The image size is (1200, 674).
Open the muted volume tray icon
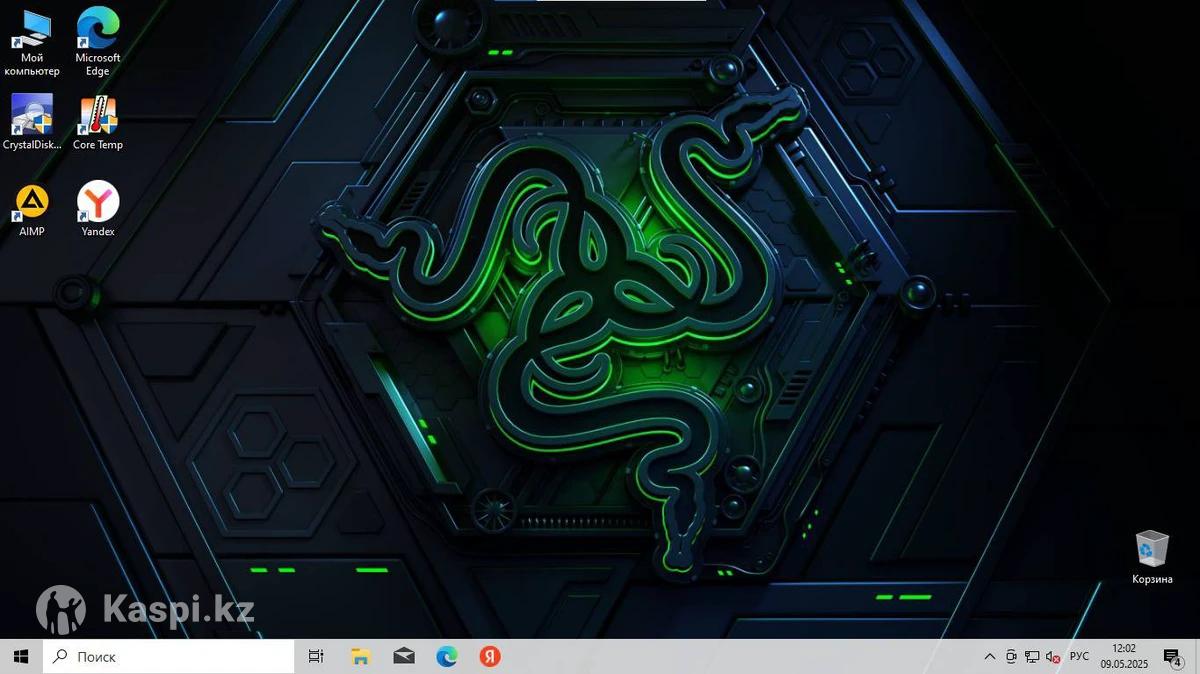click(x=1053, y=657)
